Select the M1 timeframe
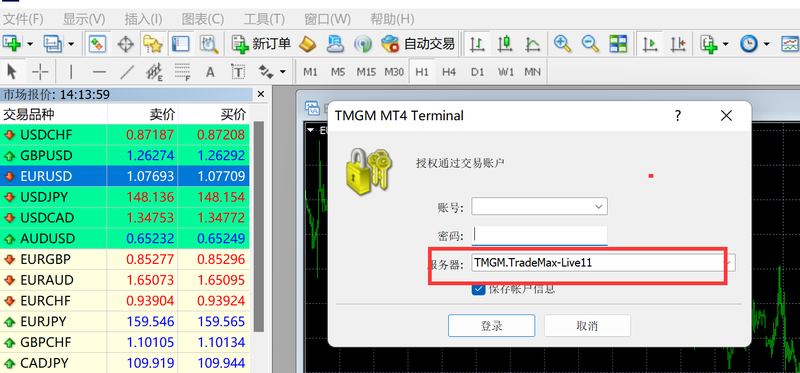This screenshot has width=800, height=373. tap(310, 72)
